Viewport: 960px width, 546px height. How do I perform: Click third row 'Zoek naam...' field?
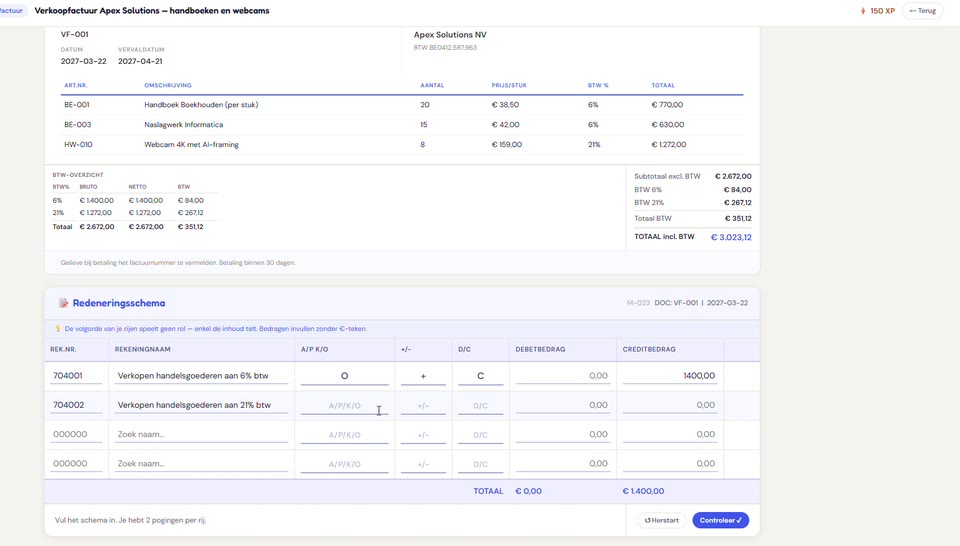click(x=201, y=435)
